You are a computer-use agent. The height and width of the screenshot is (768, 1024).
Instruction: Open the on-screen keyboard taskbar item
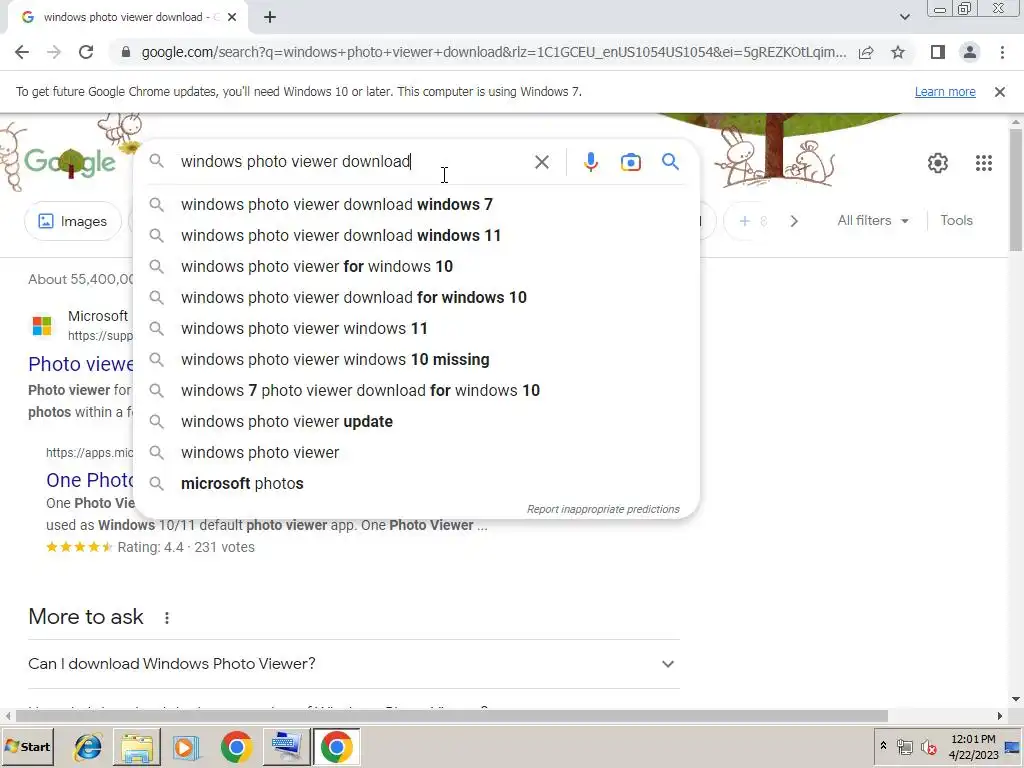coord(286,746)
